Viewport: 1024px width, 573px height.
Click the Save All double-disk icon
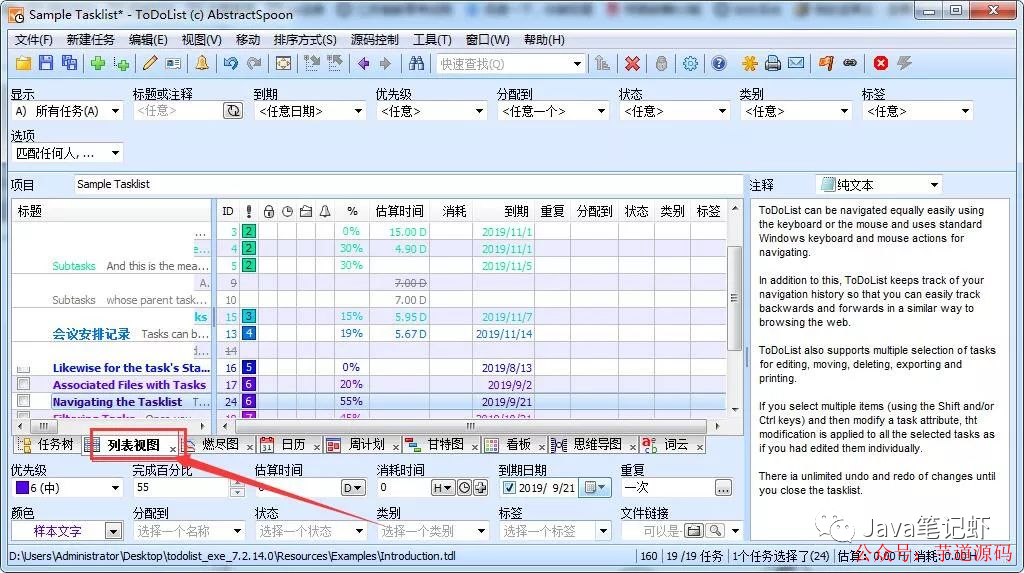pos(69,63)
